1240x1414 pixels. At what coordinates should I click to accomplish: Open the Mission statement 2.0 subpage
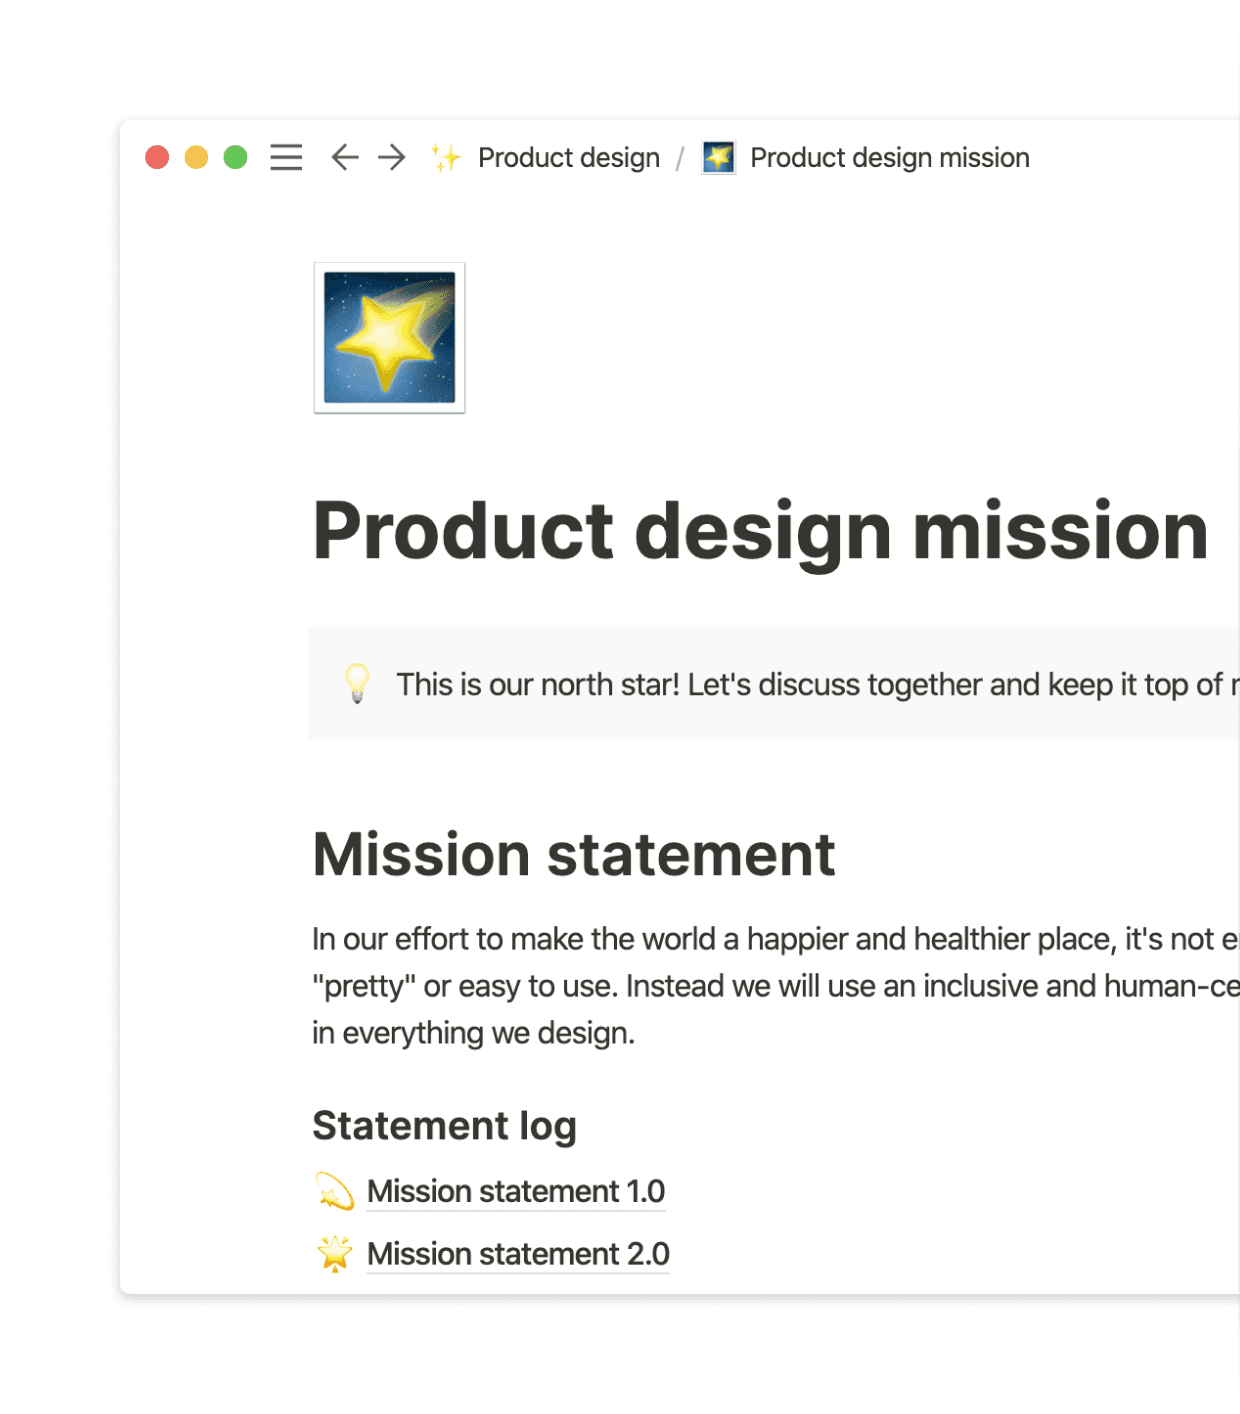point(517,1253)
